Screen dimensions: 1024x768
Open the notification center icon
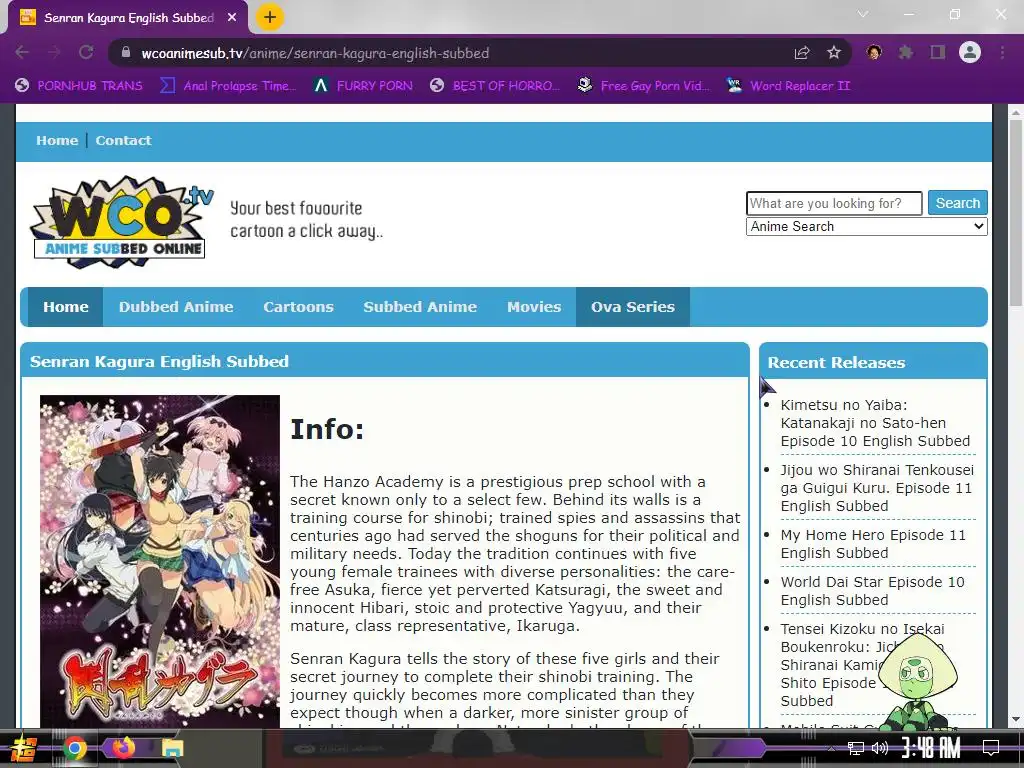(991, 748)
